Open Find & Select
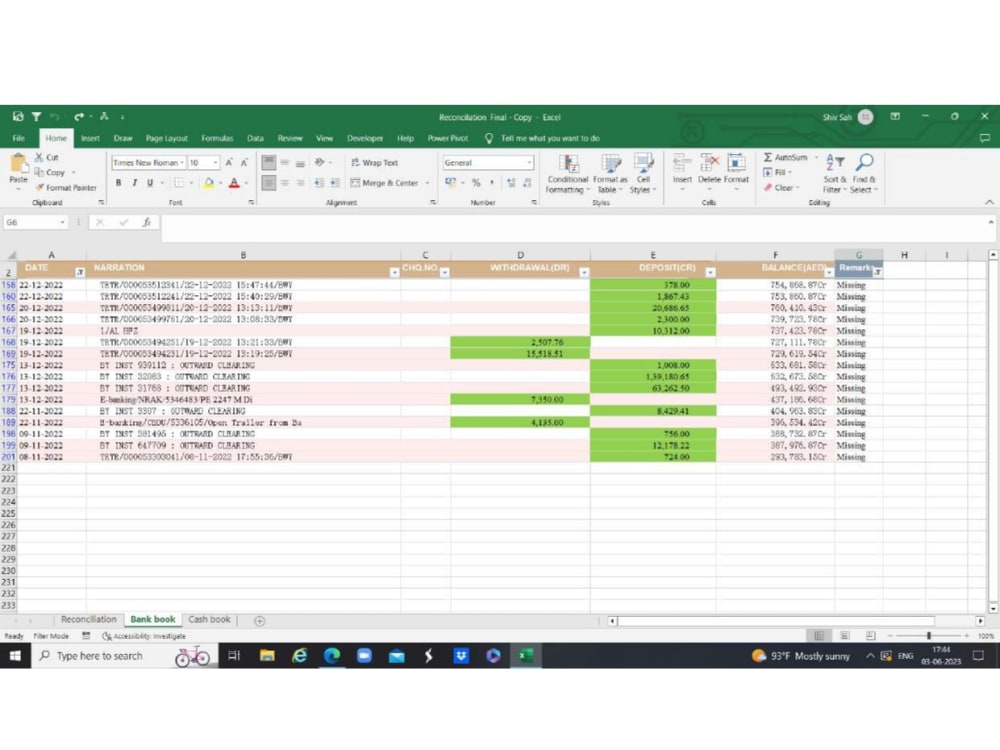The width and height of the screenshot is (1000, 750). (864, 173)
